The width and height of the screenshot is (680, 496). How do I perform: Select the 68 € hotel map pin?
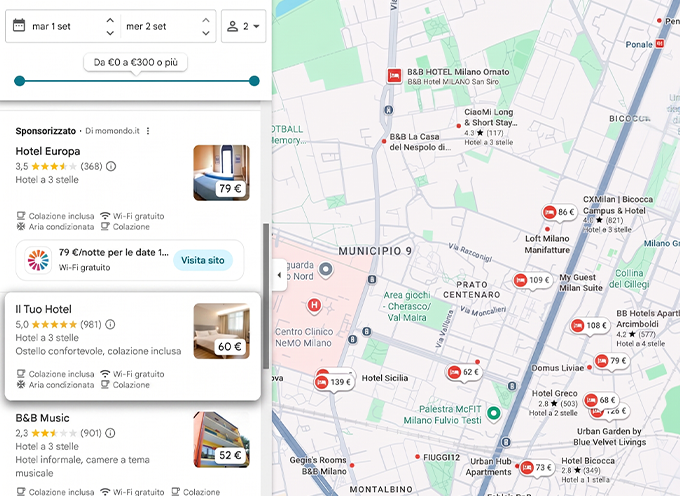click(x=601, y=400)
